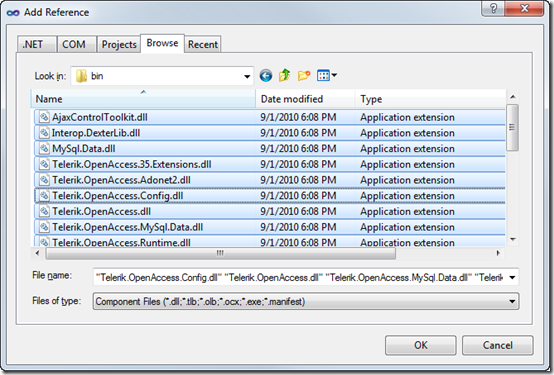Click the horizontal scrollbar thumb
554x375 pixels.
220,253
